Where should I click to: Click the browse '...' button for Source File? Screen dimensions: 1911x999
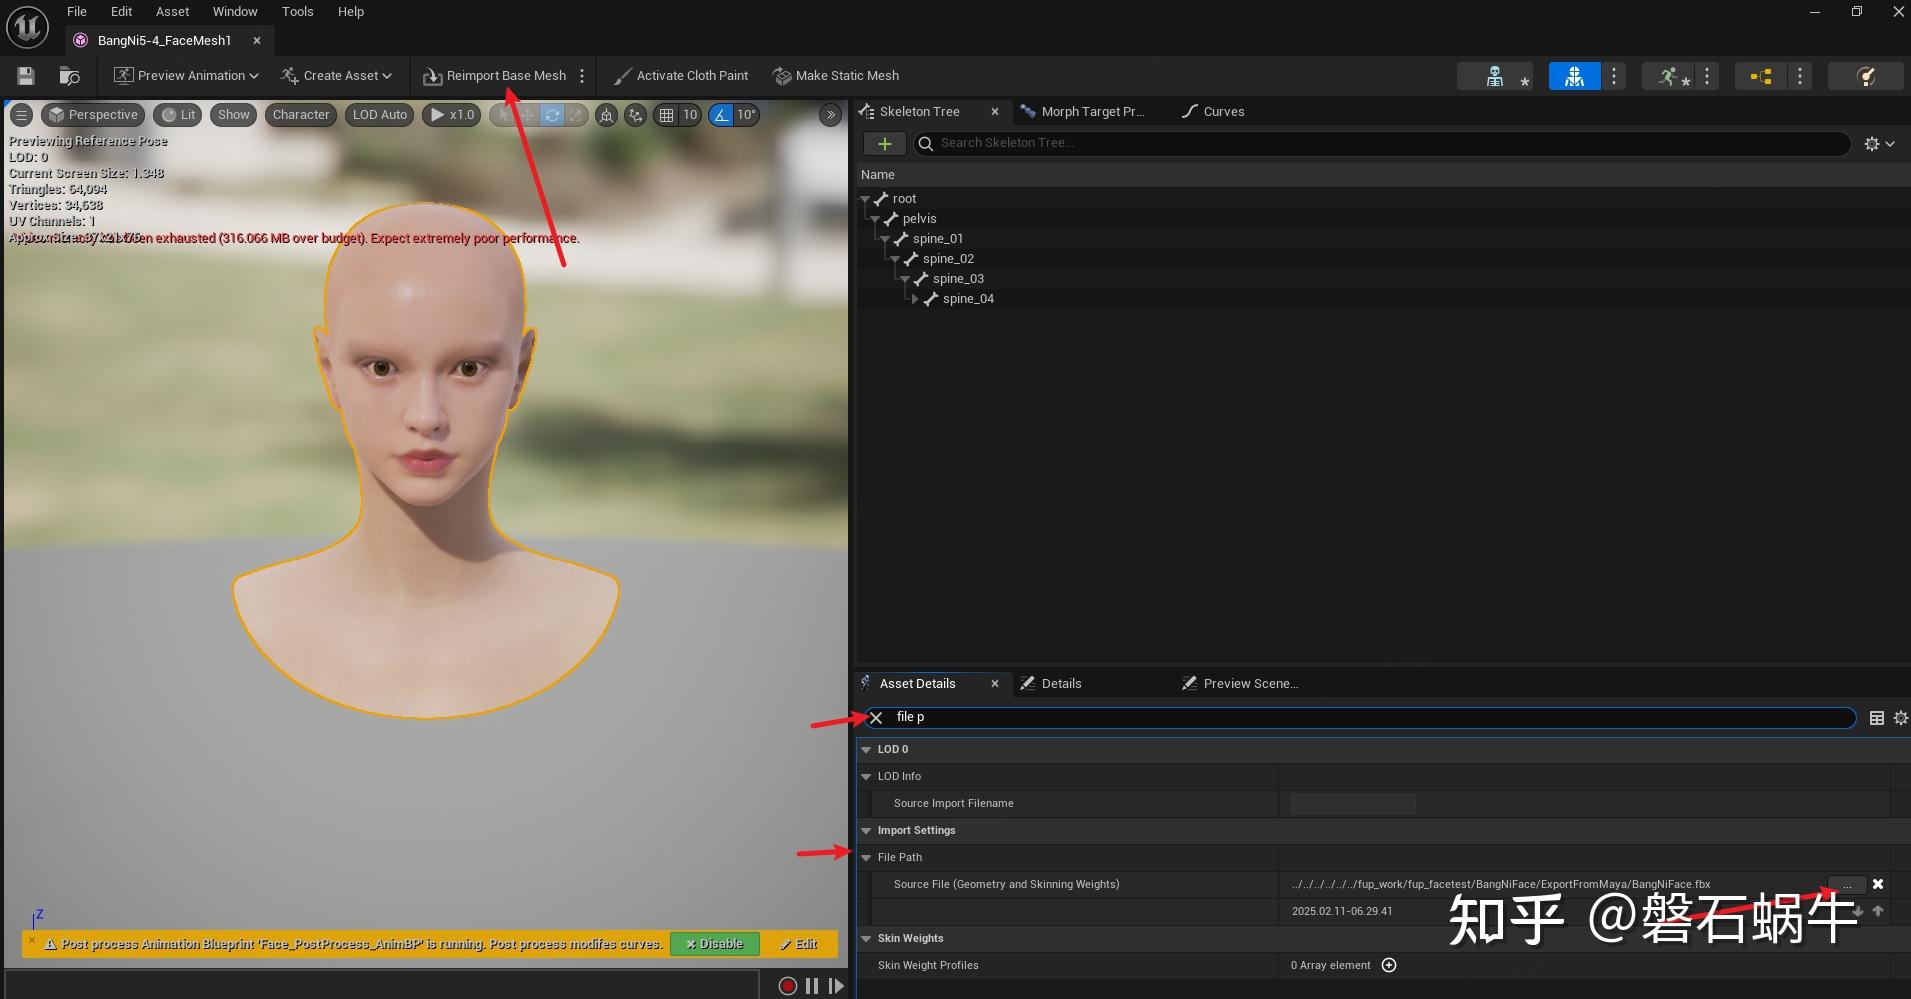pos(1846,885)
